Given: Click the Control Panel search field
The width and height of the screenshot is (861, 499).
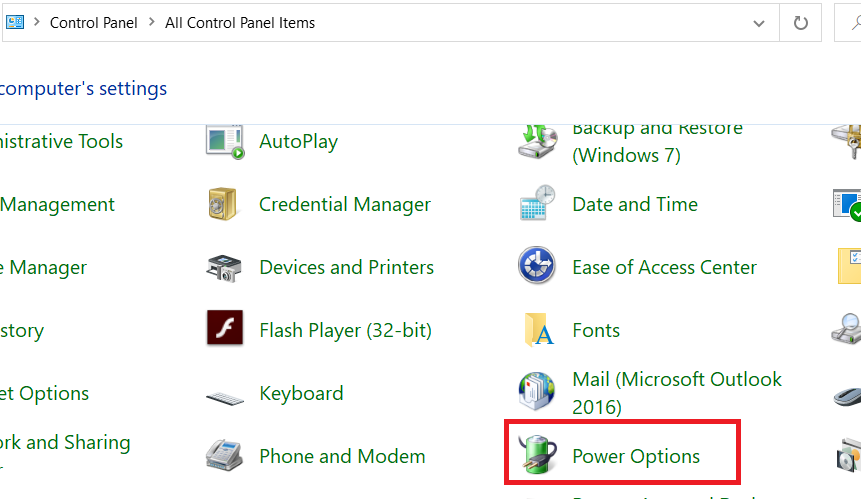Looking at the screenshot, I should tap(848, 22).
